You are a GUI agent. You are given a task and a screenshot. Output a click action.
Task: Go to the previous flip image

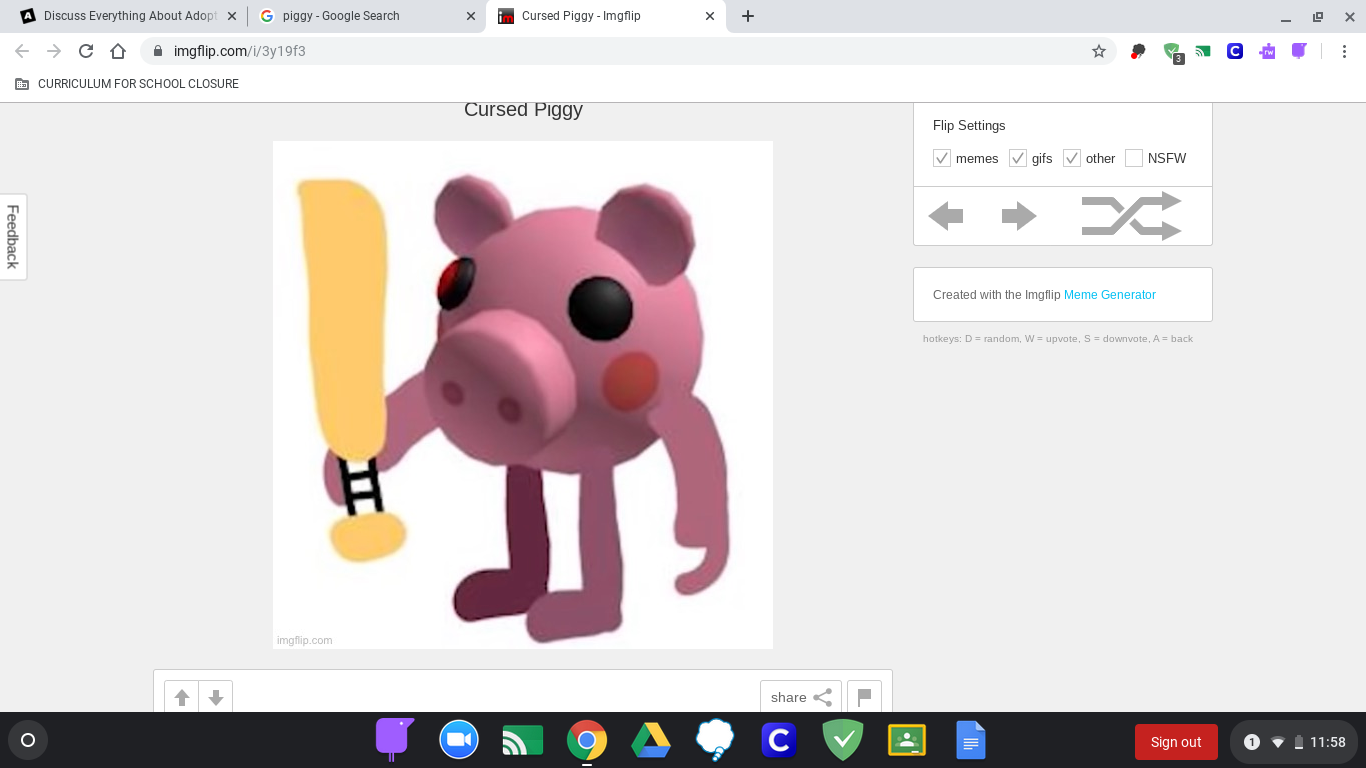tap(946, 216)
